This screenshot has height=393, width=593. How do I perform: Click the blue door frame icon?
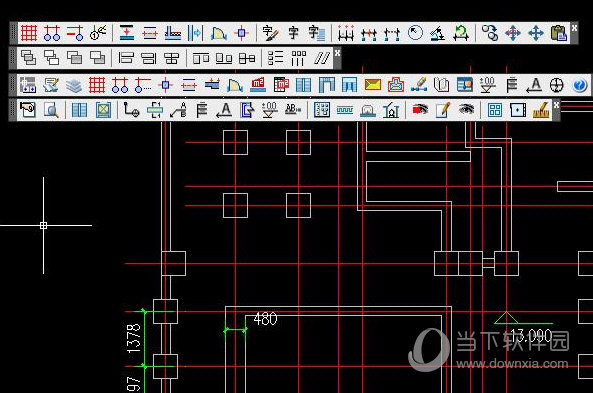click(327, 85)
